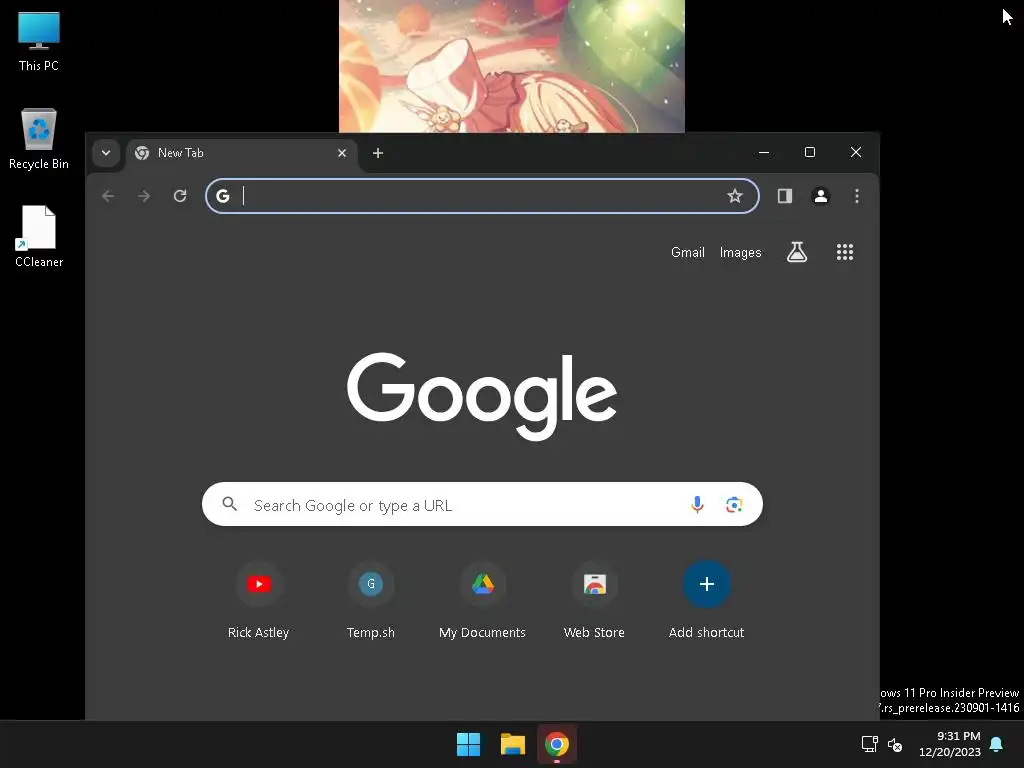
Task: Start voice search with microphone icon
Action: click(x=697, y=504)
